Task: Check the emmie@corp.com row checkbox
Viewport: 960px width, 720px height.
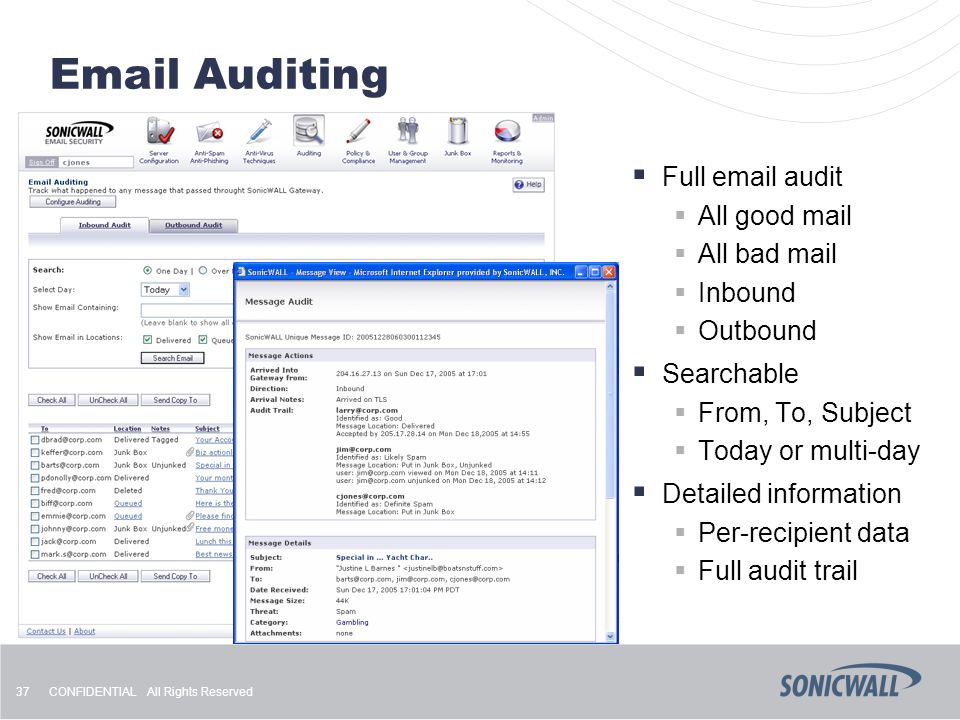Action: pos(35,516)
